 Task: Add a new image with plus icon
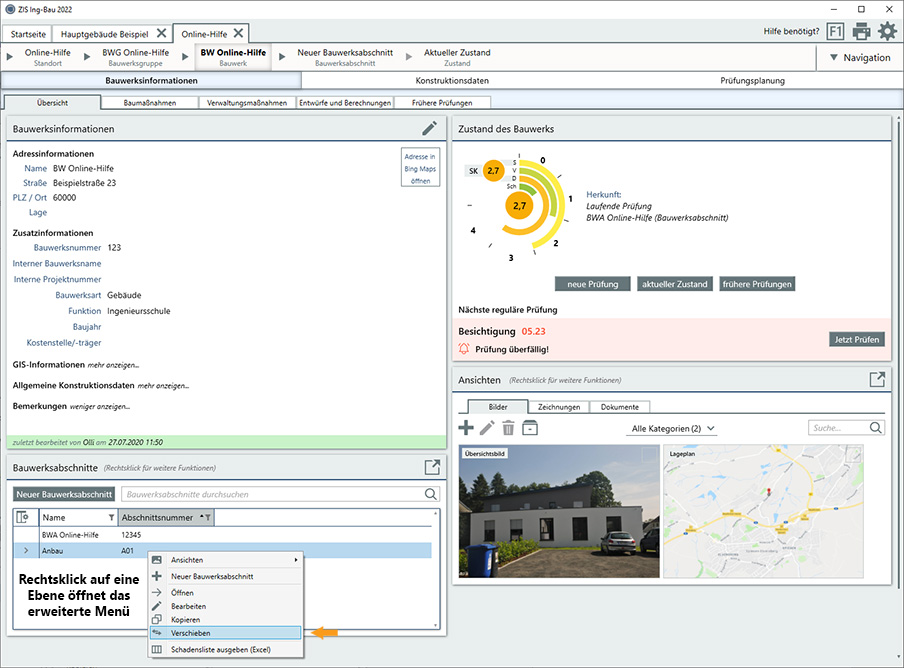coord(466,428)
